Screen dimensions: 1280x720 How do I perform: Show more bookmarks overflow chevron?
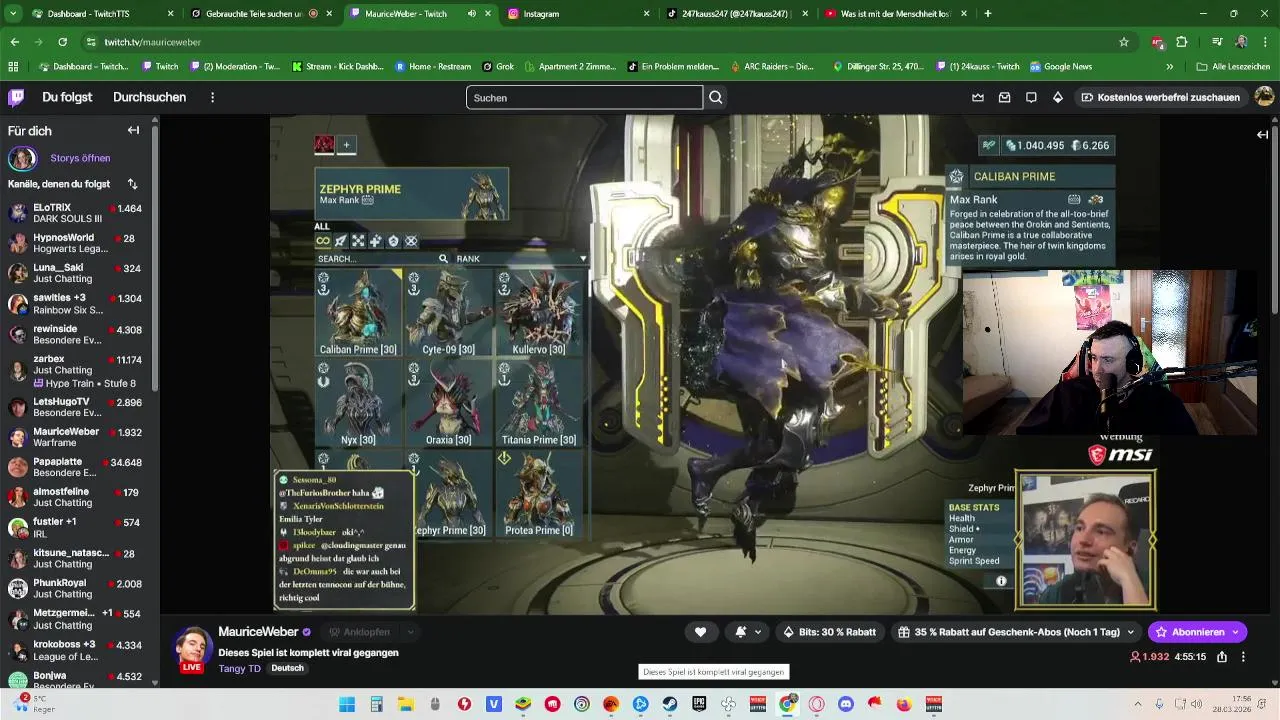1169,66
